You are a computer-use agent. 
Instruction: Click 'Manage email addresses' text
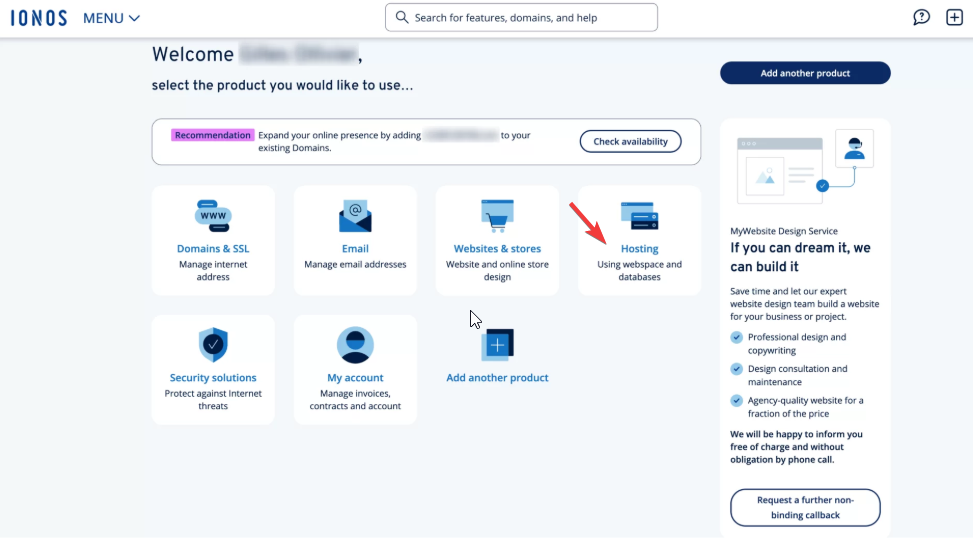(355, 264)
